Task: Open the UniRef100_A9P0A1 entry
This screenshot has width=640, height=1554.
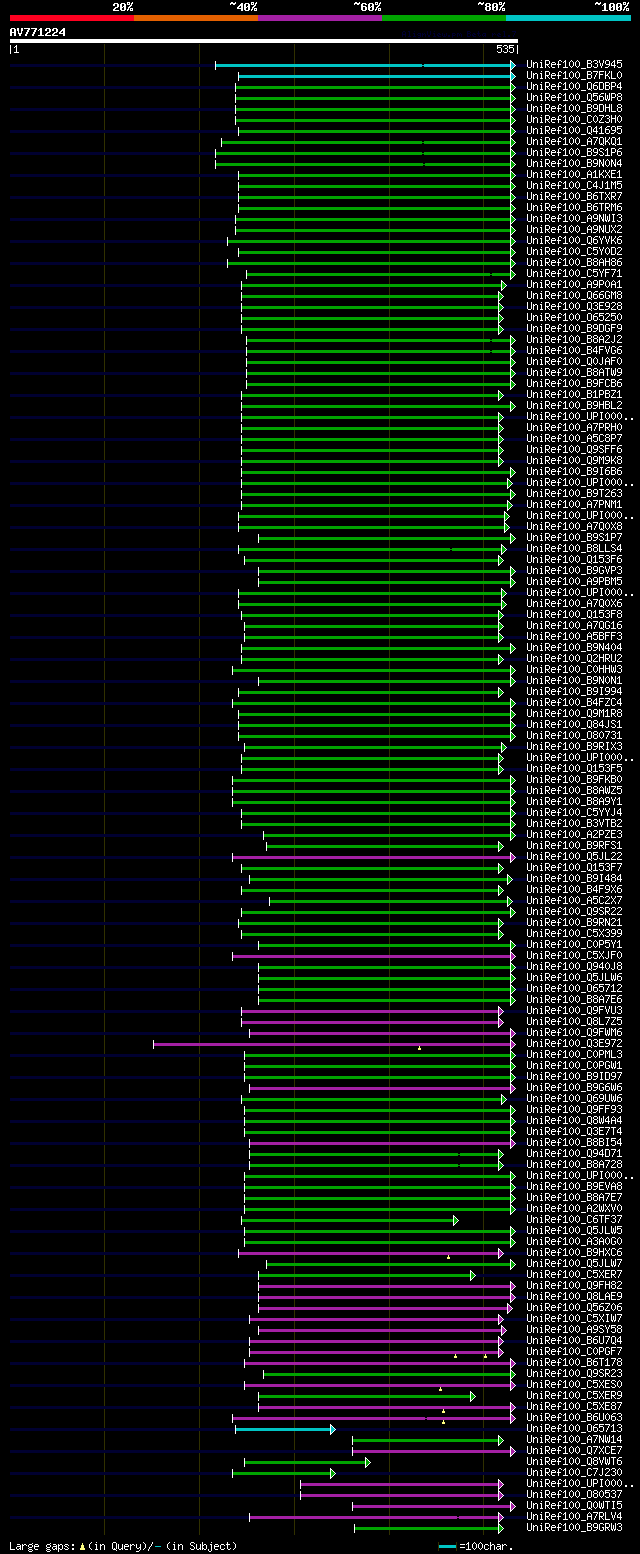Action: click(x=574, y=284)
